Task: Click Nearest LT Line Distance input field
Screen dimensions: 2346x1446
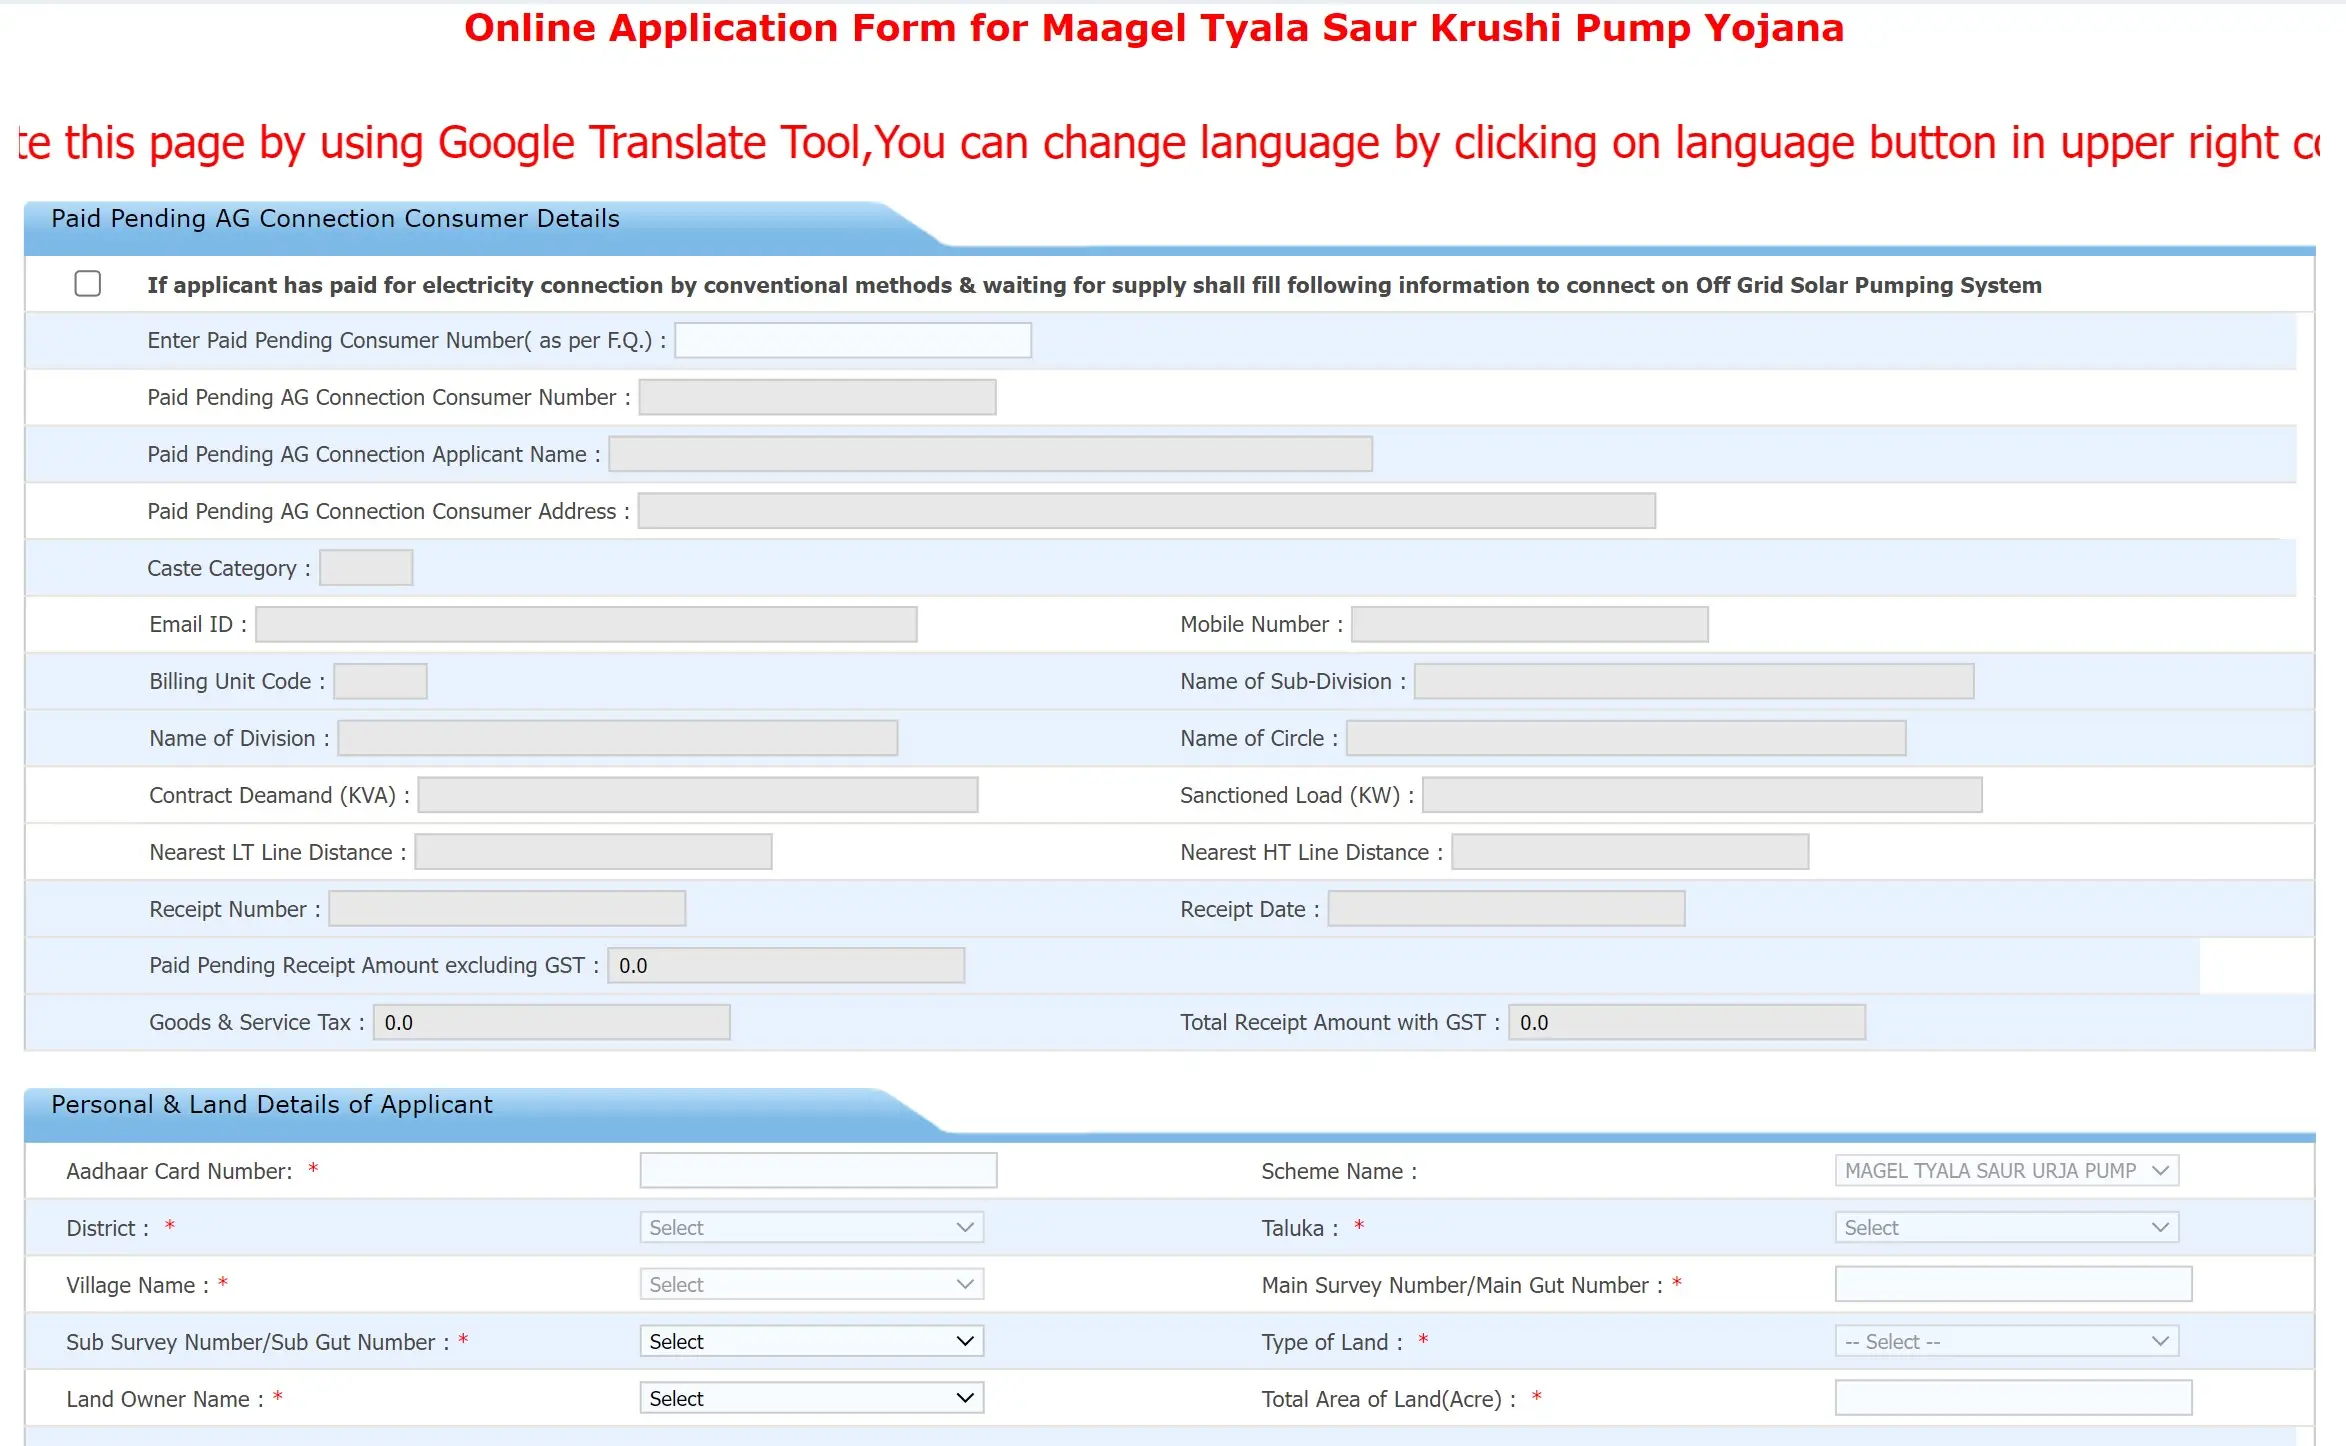Action: click(597, 851)
